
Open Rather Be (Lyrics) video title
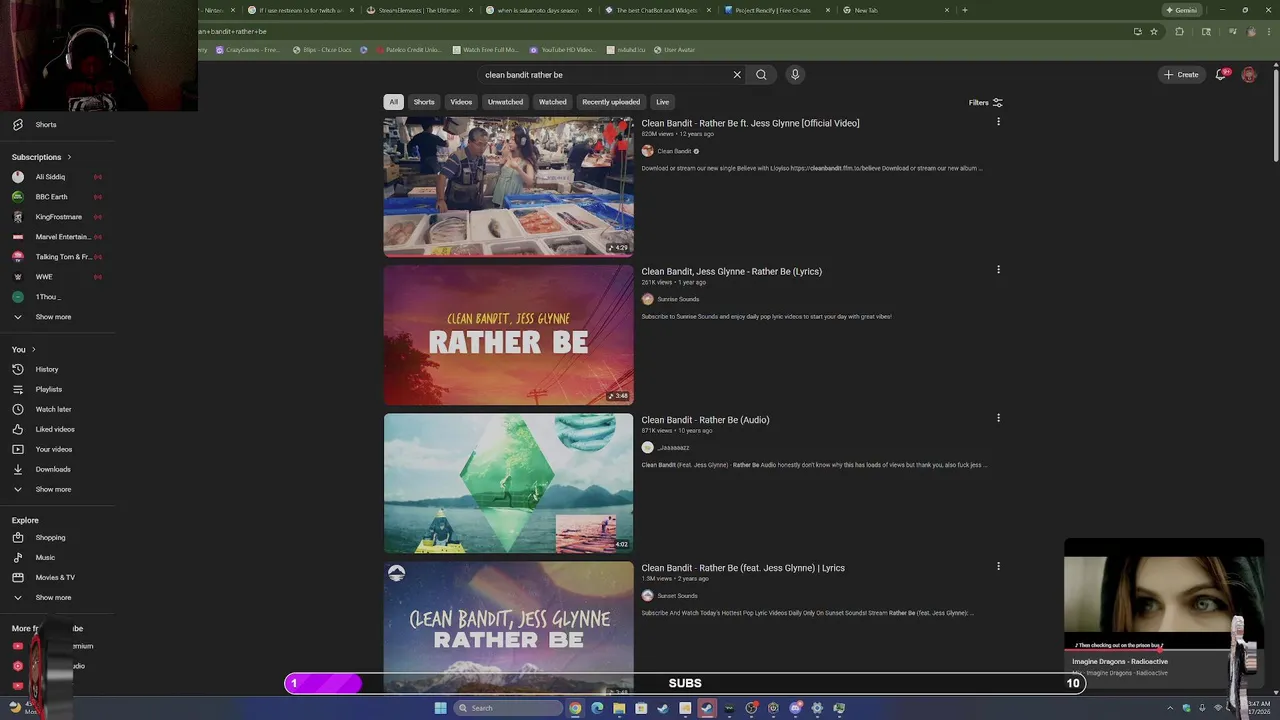[x=731, y=271]
